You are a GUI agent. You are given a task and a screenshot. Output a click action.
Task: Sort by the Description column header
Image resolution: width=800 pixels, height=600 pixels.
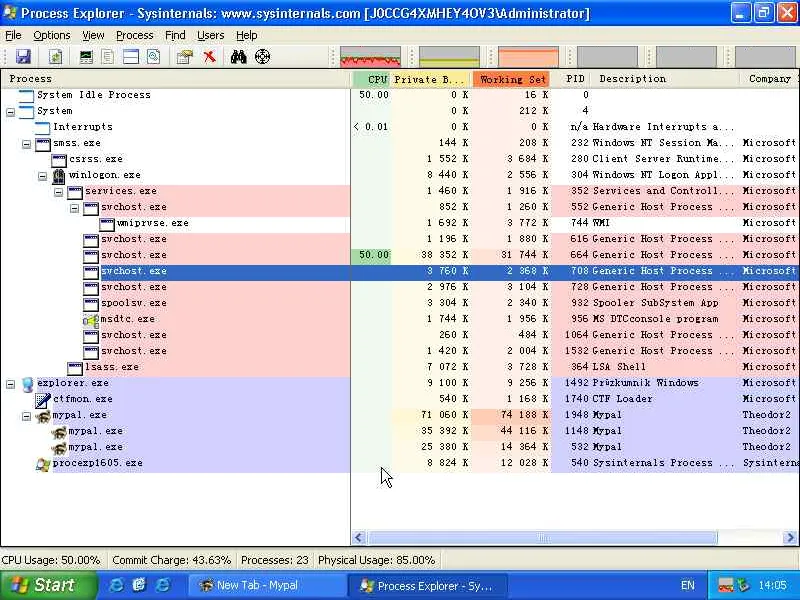tap(665, 79)
